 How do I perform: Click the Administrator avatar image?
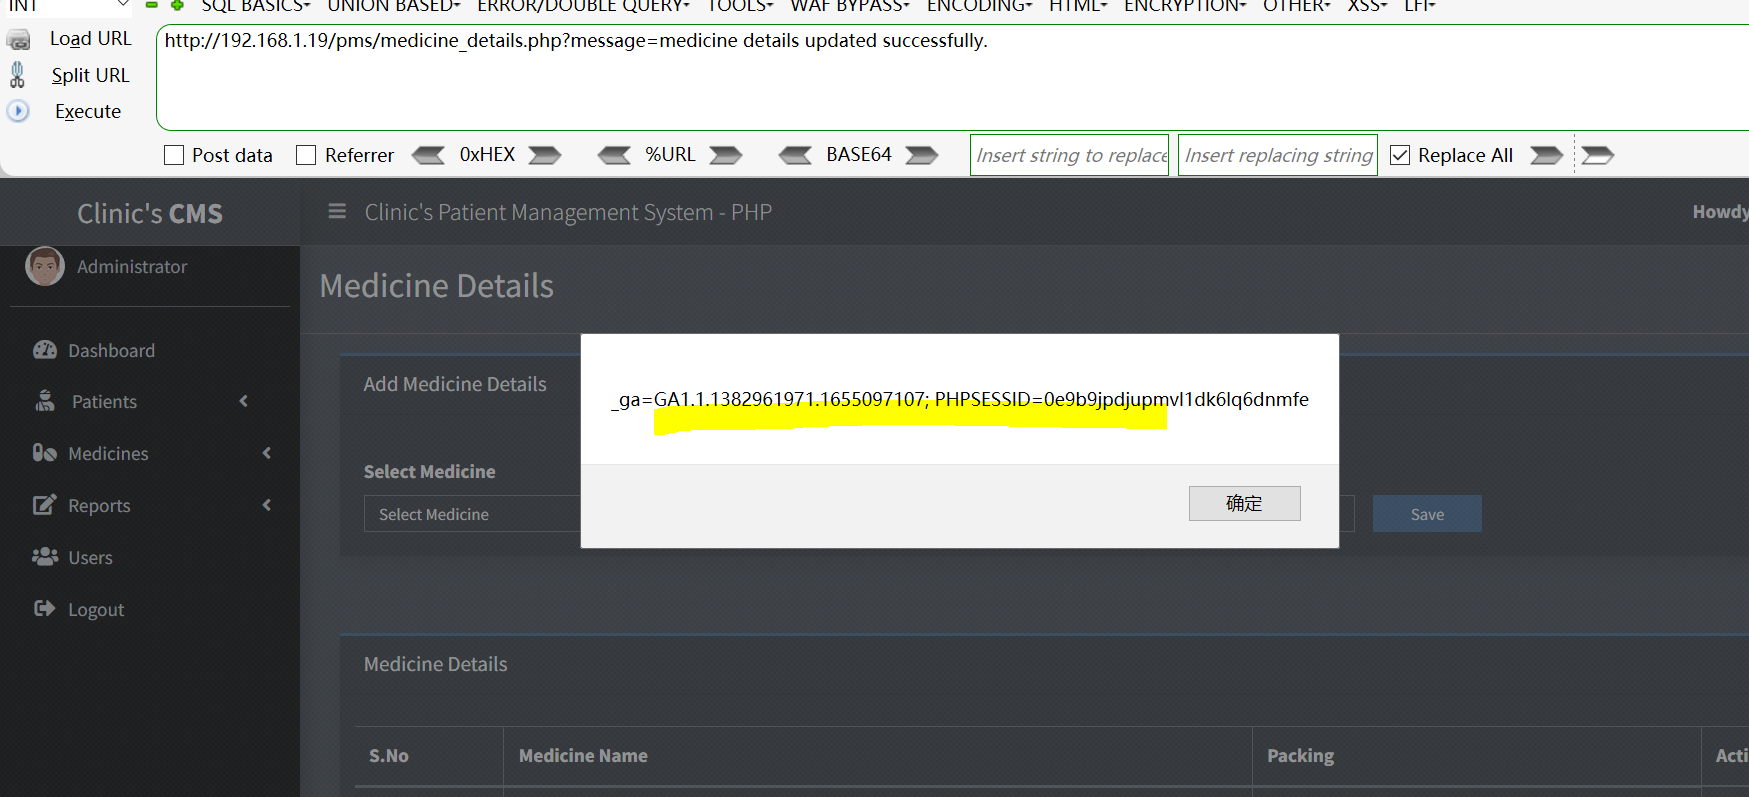(45, 266)
